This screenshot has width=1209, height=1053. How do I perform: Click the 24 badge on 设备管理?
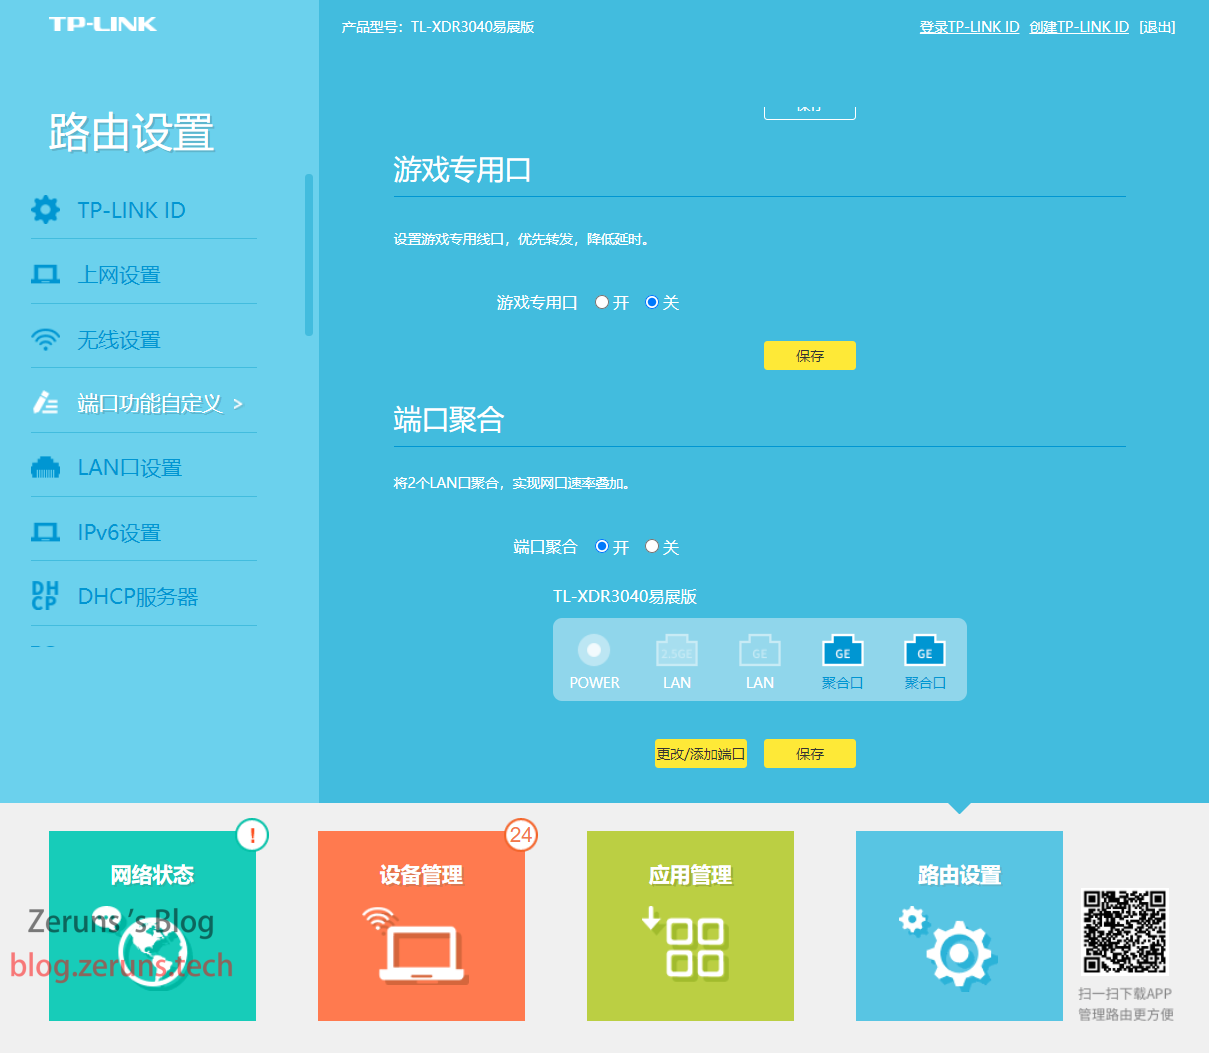coord(521,835)
